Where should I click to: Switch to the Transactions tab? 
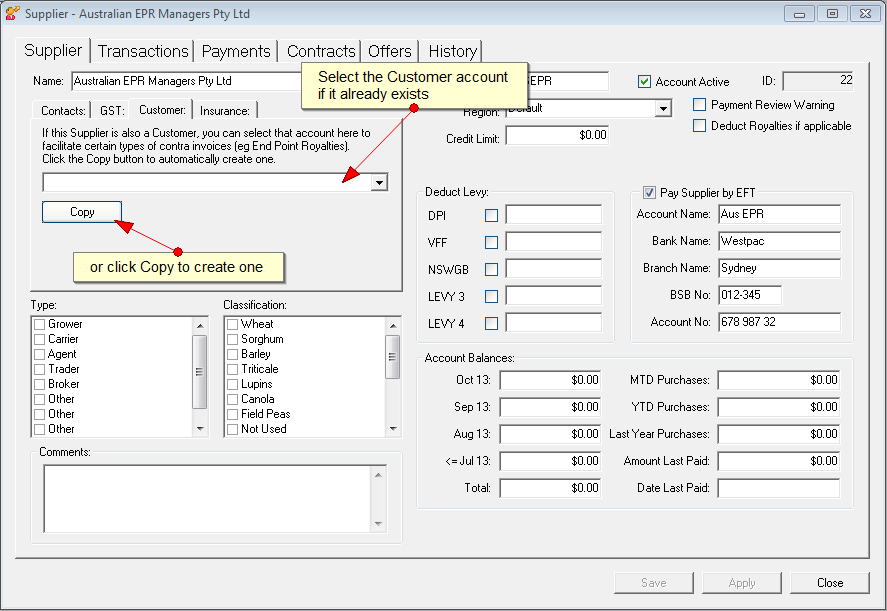143,51
